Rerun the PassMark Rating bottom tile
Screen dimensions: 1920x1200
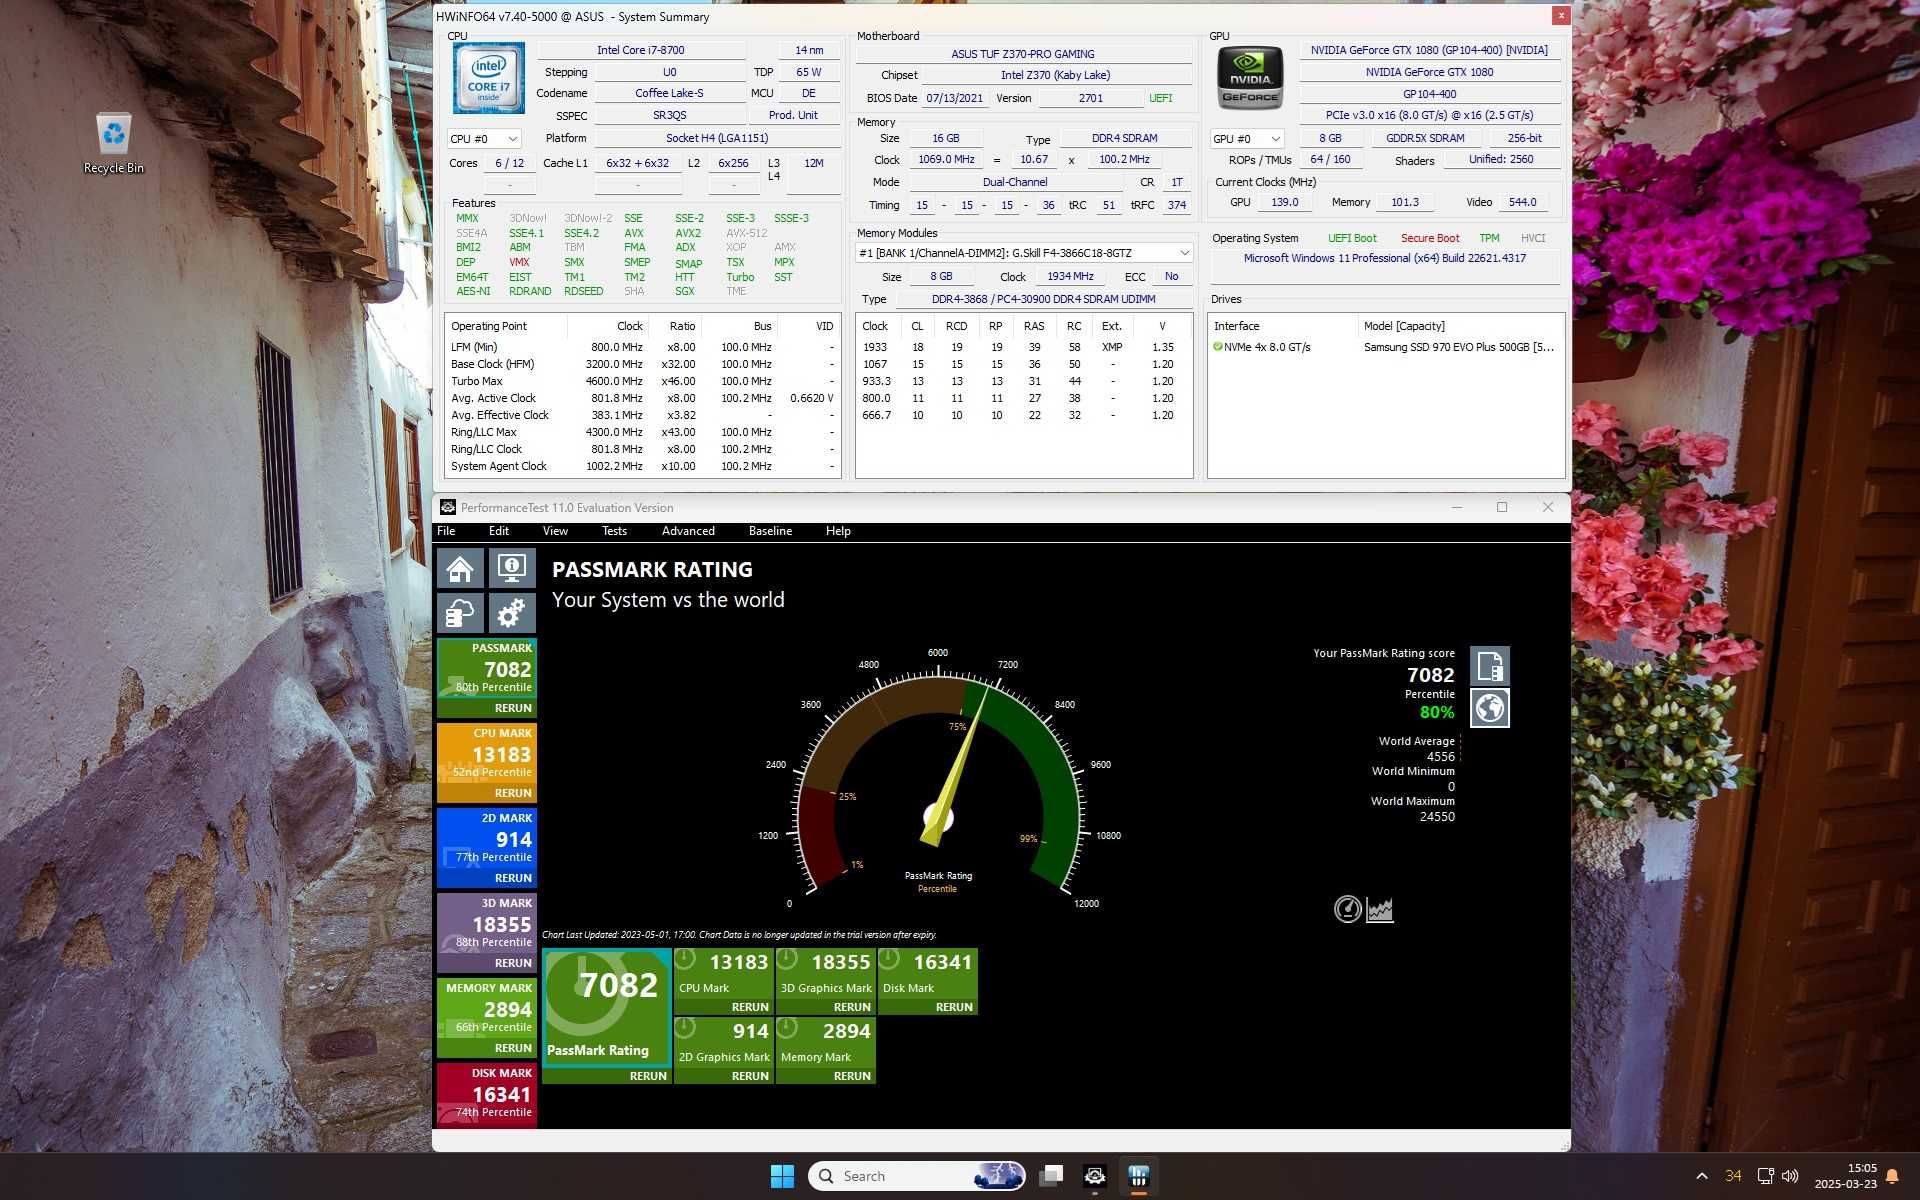point(648,1076)
